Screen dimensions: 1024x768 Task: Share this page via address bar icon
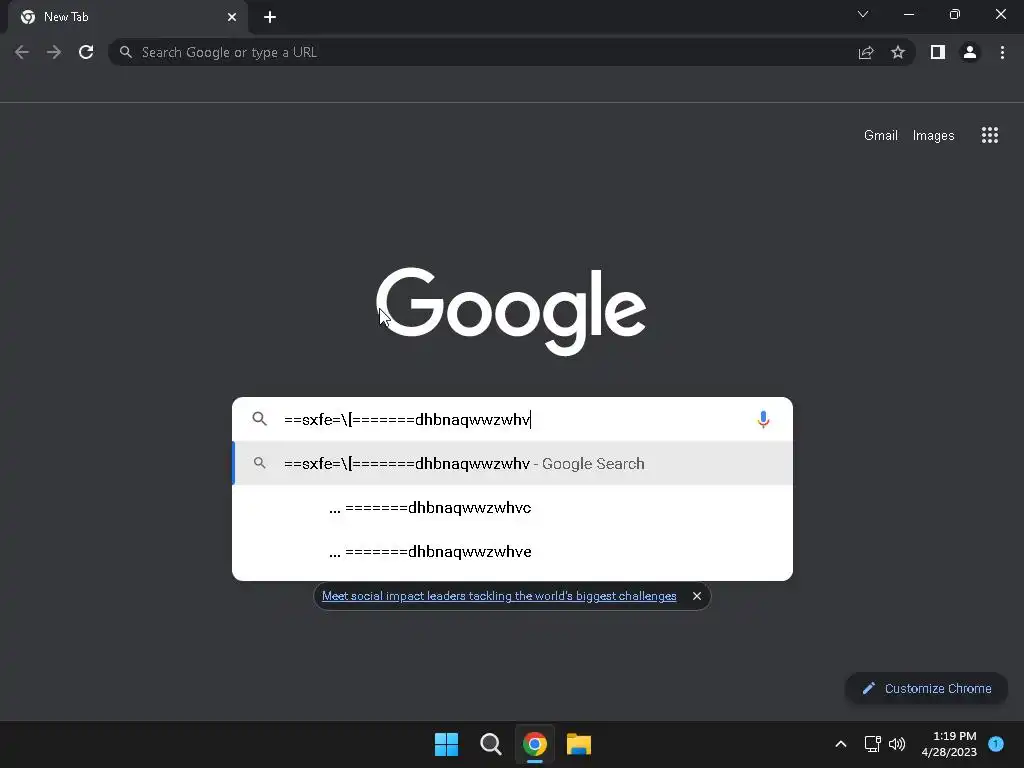click(x=866, y=53)
